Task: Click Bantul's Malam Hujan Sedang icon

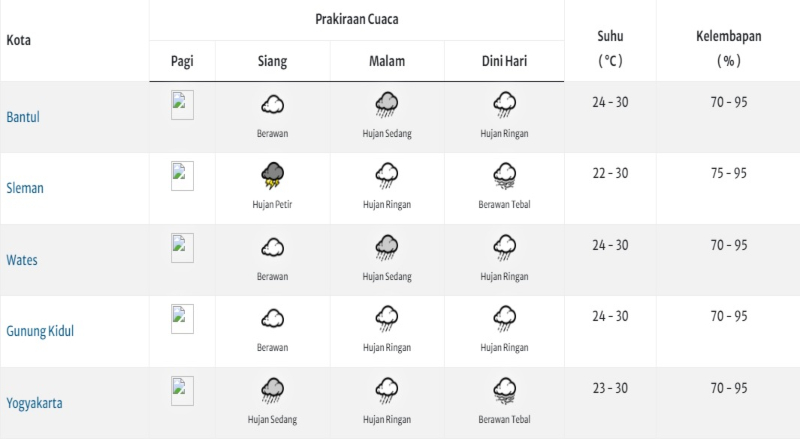Action: tap(387, 105)
